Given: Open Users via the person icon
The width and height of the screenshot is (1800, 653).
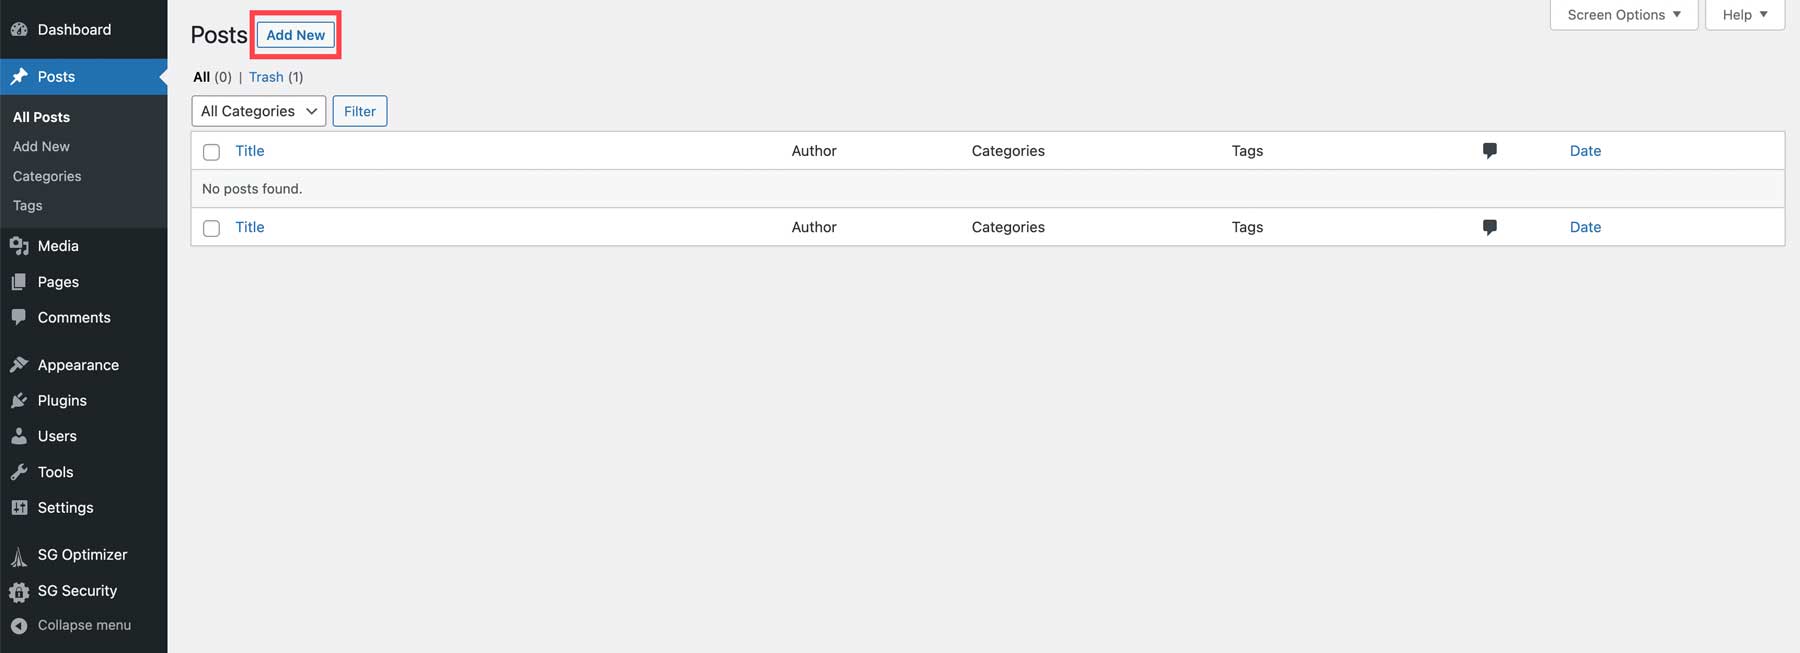Looking at the screenshot, I should pos(19,436).
